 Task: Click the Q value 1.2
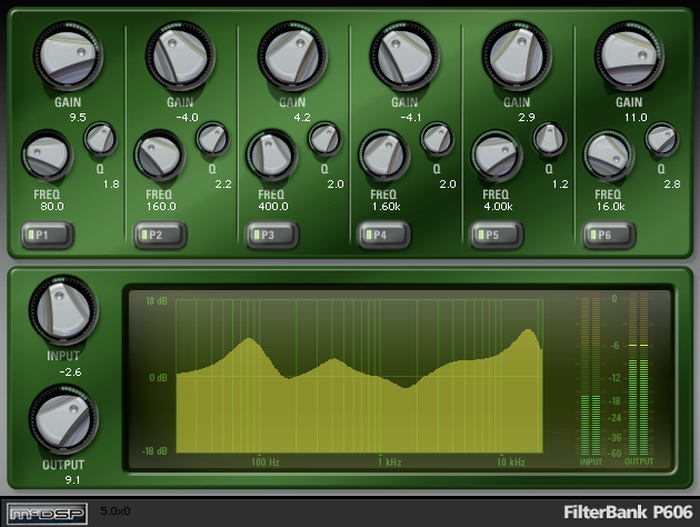[x=560, y=184]
